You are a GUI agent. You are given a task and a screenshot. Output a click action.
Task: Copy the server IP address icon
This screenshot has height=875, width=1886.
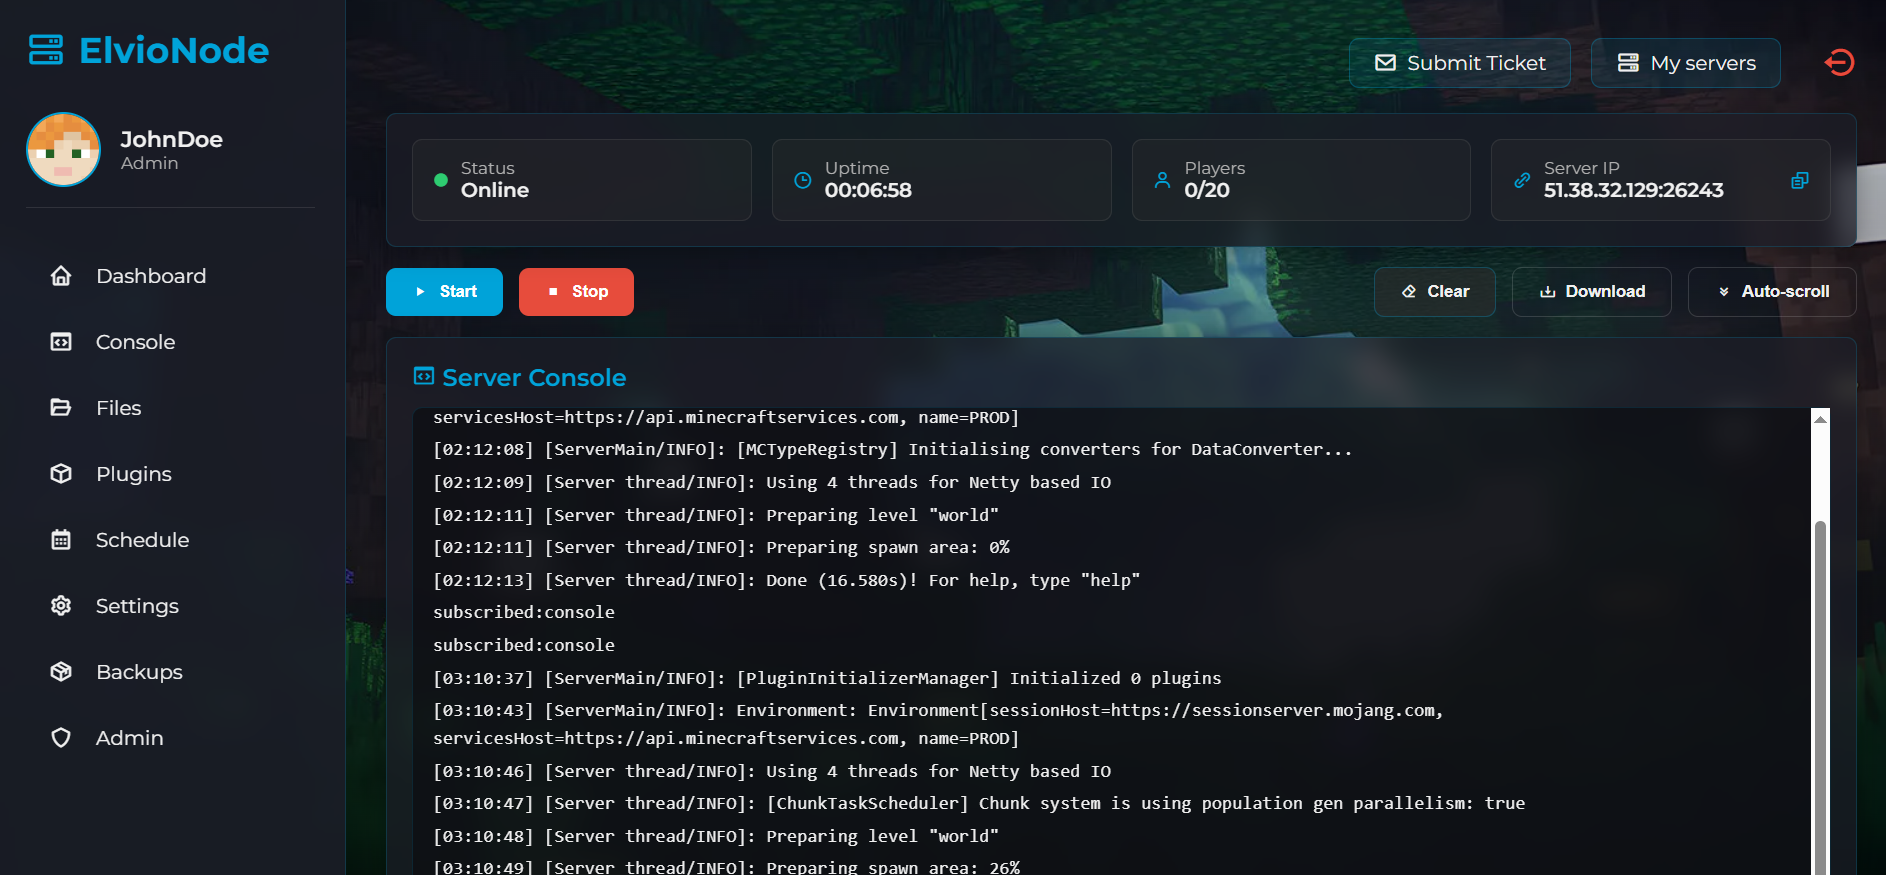1800,180
